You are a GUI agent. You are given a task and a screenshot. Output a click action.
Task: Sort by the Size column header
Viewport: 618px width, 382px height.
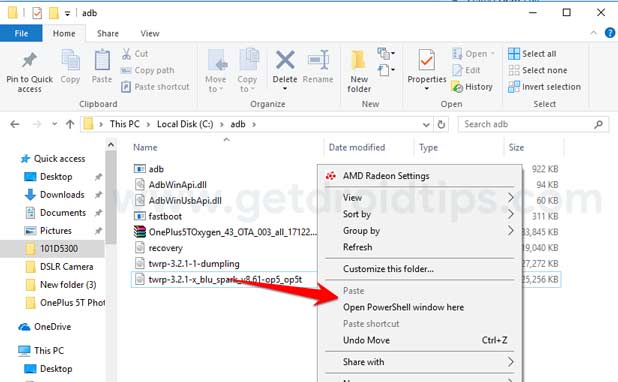pyautogui.click(x=516, y=147)
